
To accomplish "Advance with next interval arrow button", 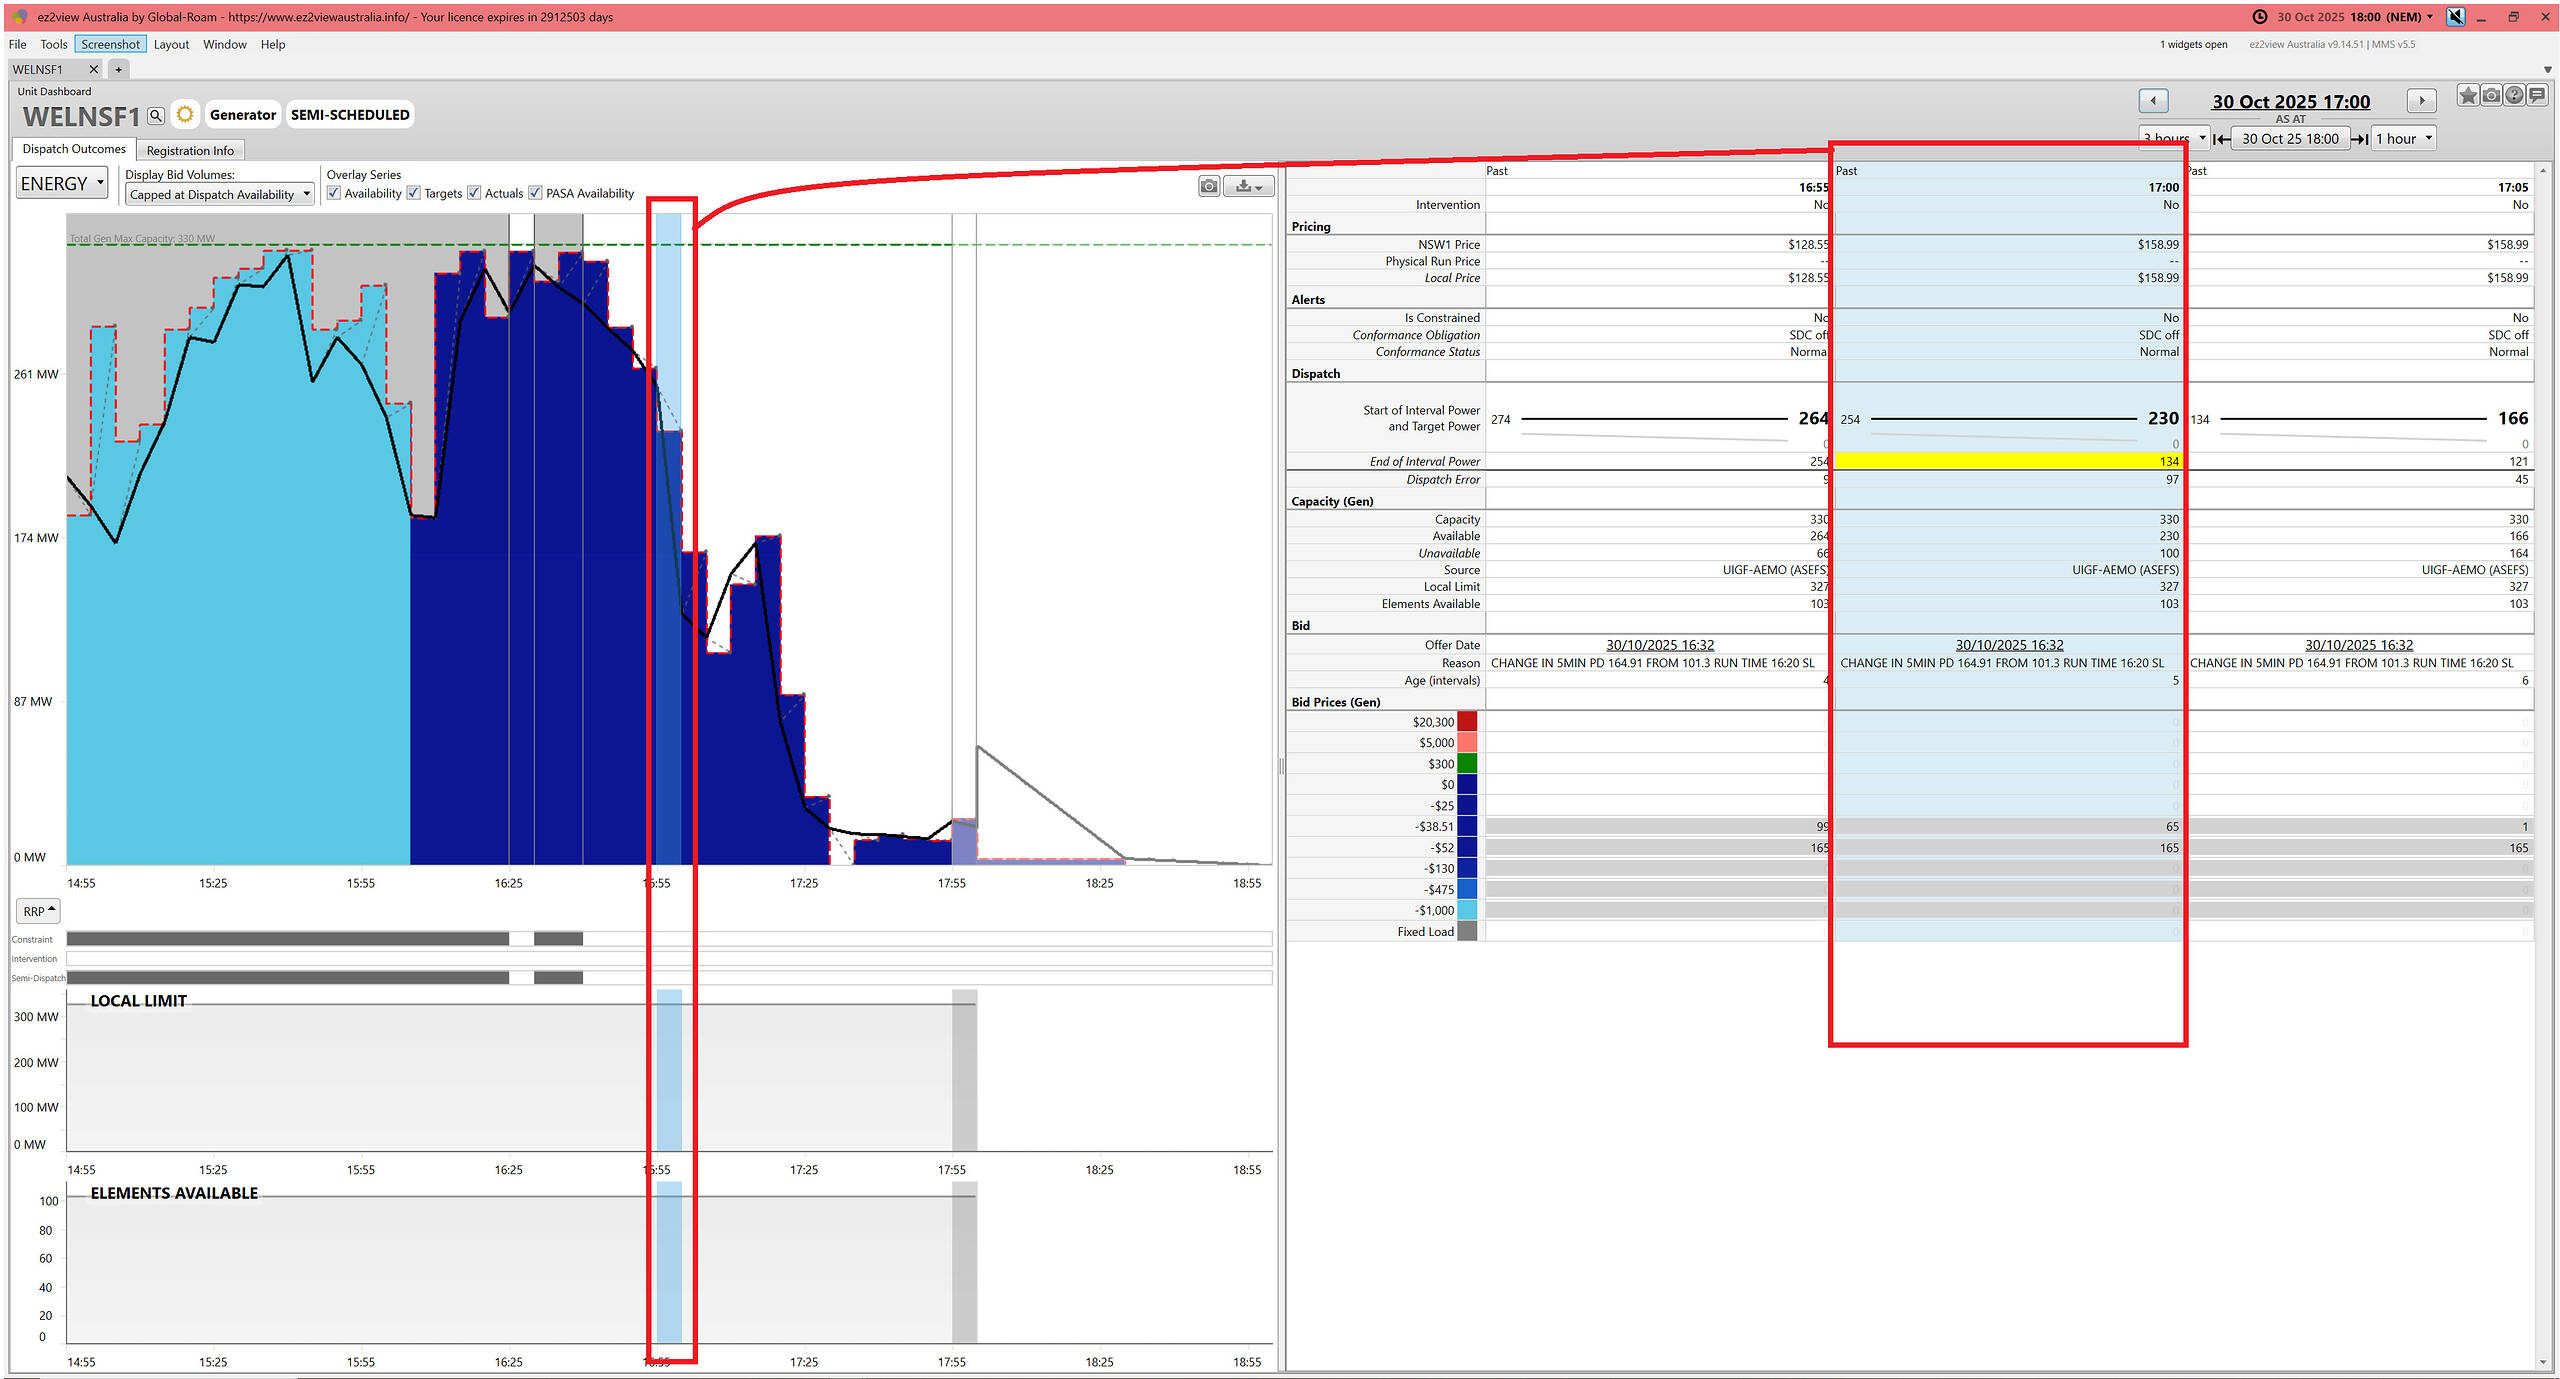I will [x=2421, y=101].
